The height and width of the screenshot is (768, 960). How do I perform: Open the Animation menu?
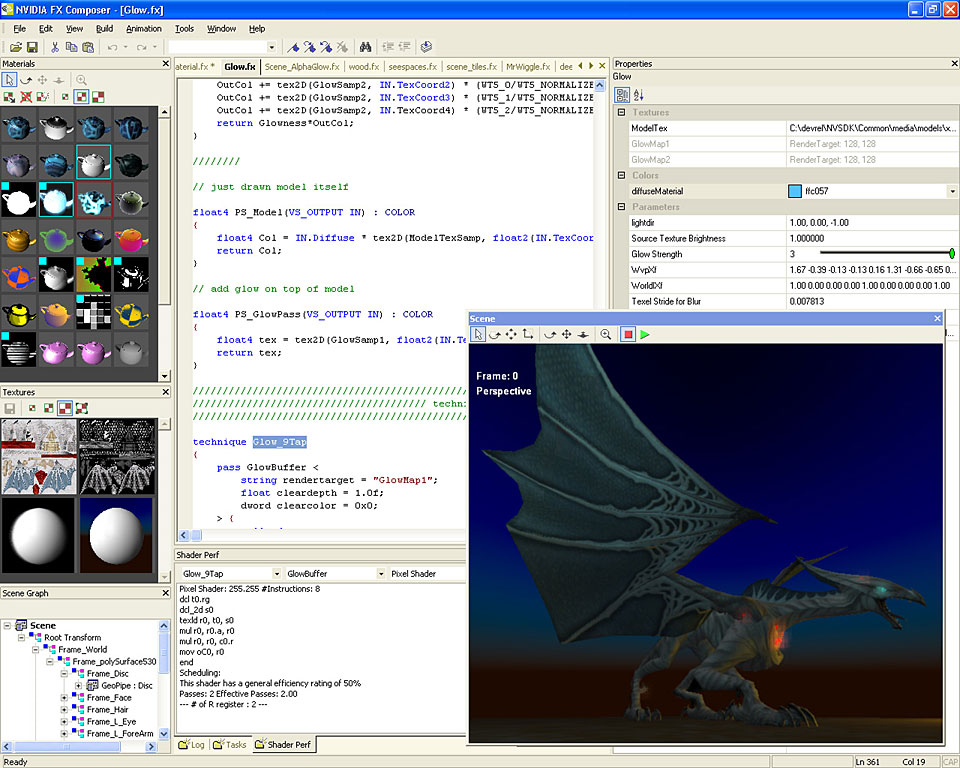[144, 29]
